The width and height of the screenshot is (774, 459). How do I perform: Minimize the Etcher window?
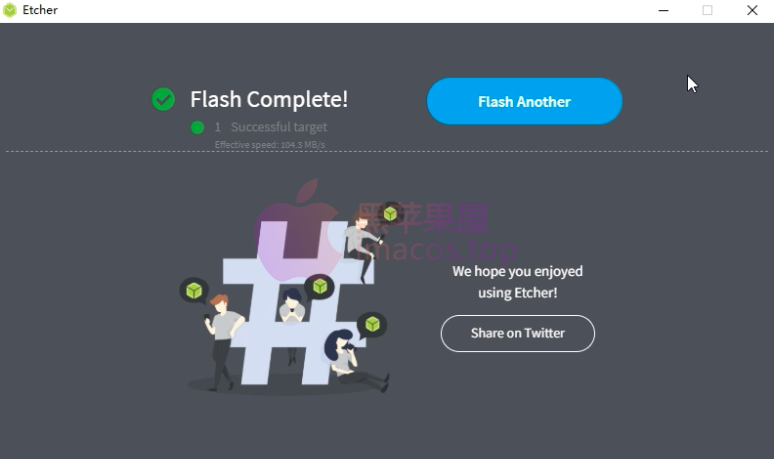[x=663, y=10]
